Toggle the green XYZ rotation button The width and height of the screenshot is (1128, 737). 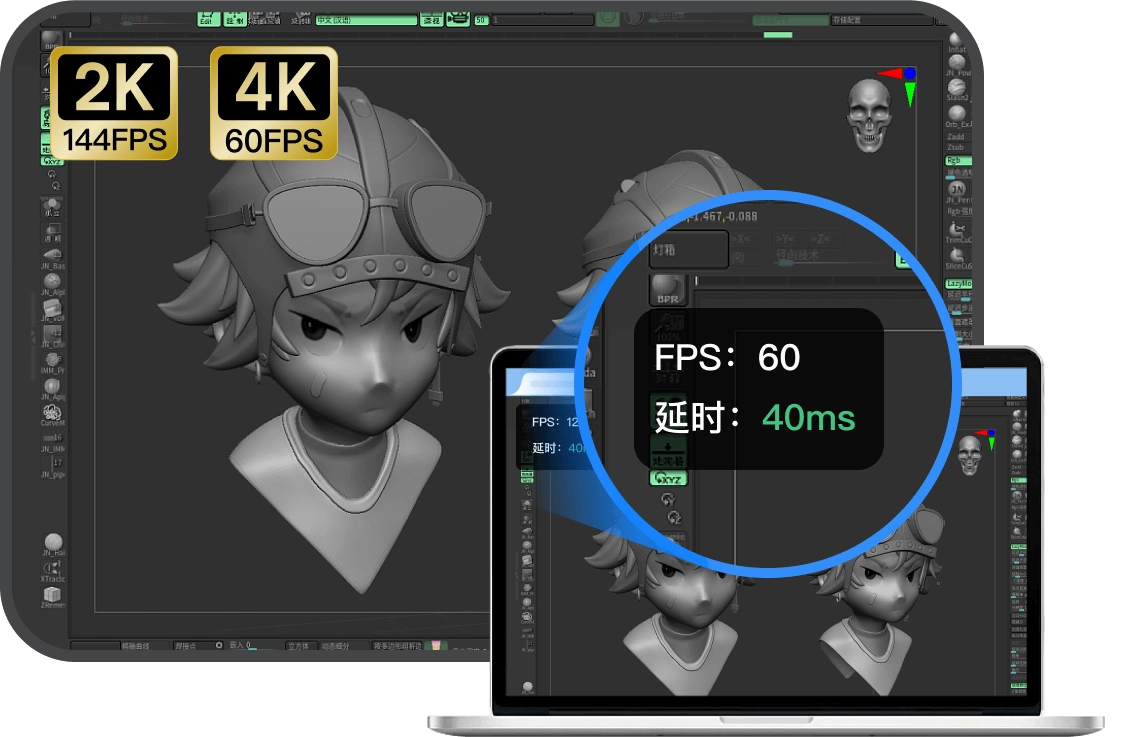(668, 479)
